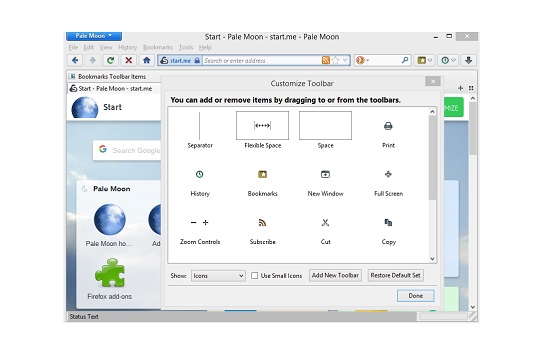This screenshot has width=550, height=361.
Task: Select the Copy icon in palette
Action: point(388,222)
